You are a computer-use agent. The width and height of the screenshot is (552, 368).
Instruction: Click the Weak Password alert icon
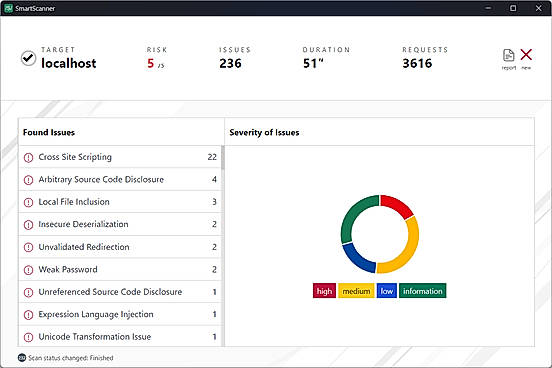pos(28,270)
